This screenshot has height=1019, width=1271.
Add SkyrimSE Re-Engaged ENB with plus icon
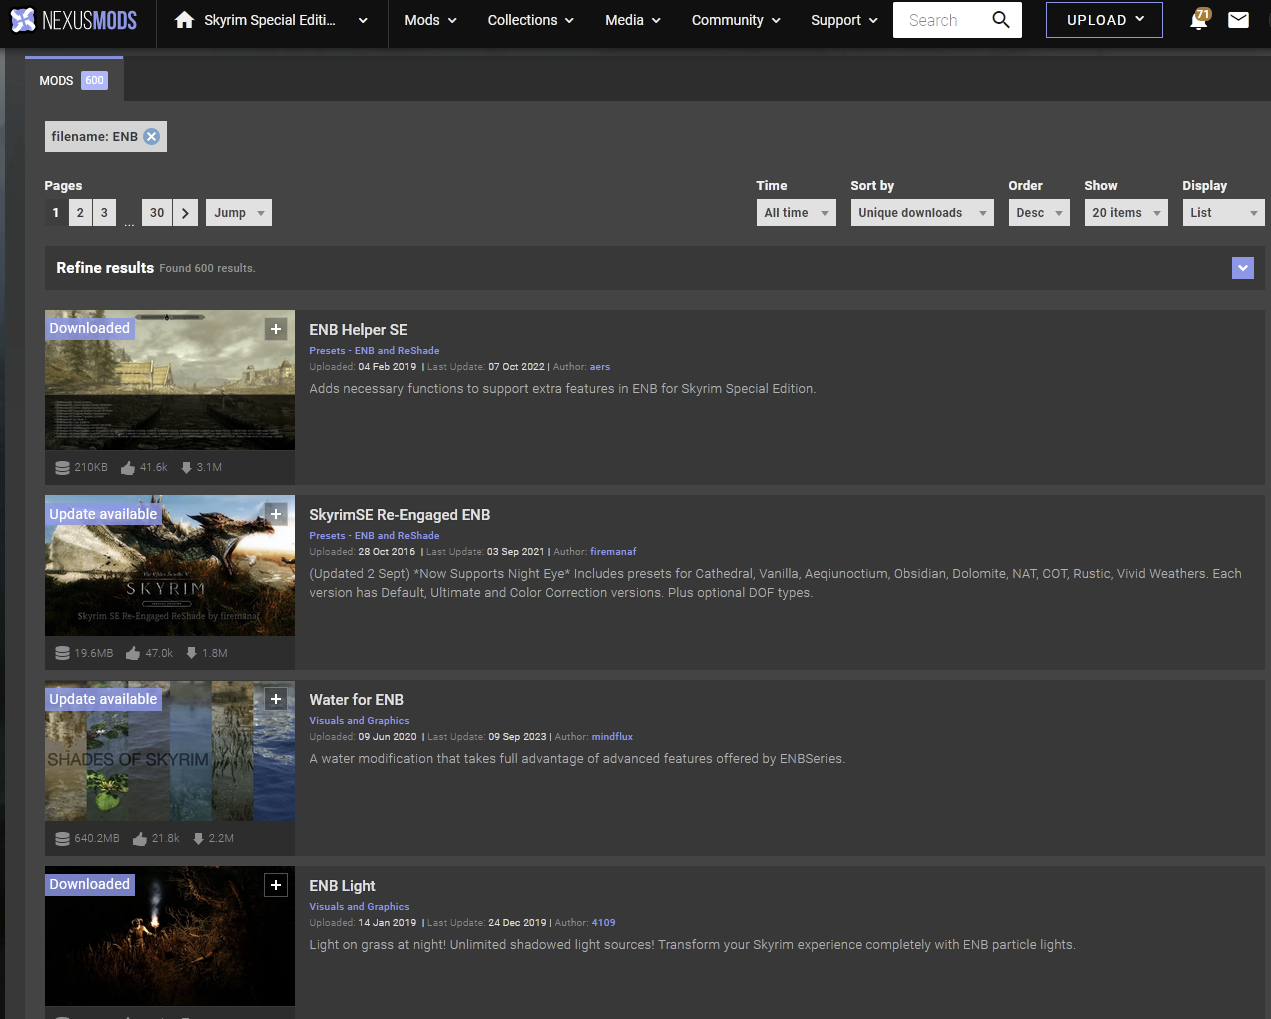pos(276,514)
